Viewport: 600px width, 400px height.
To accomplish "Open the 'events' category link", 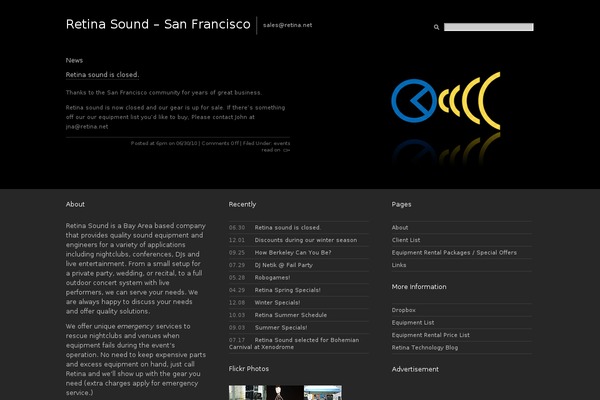I will [282, 143].
